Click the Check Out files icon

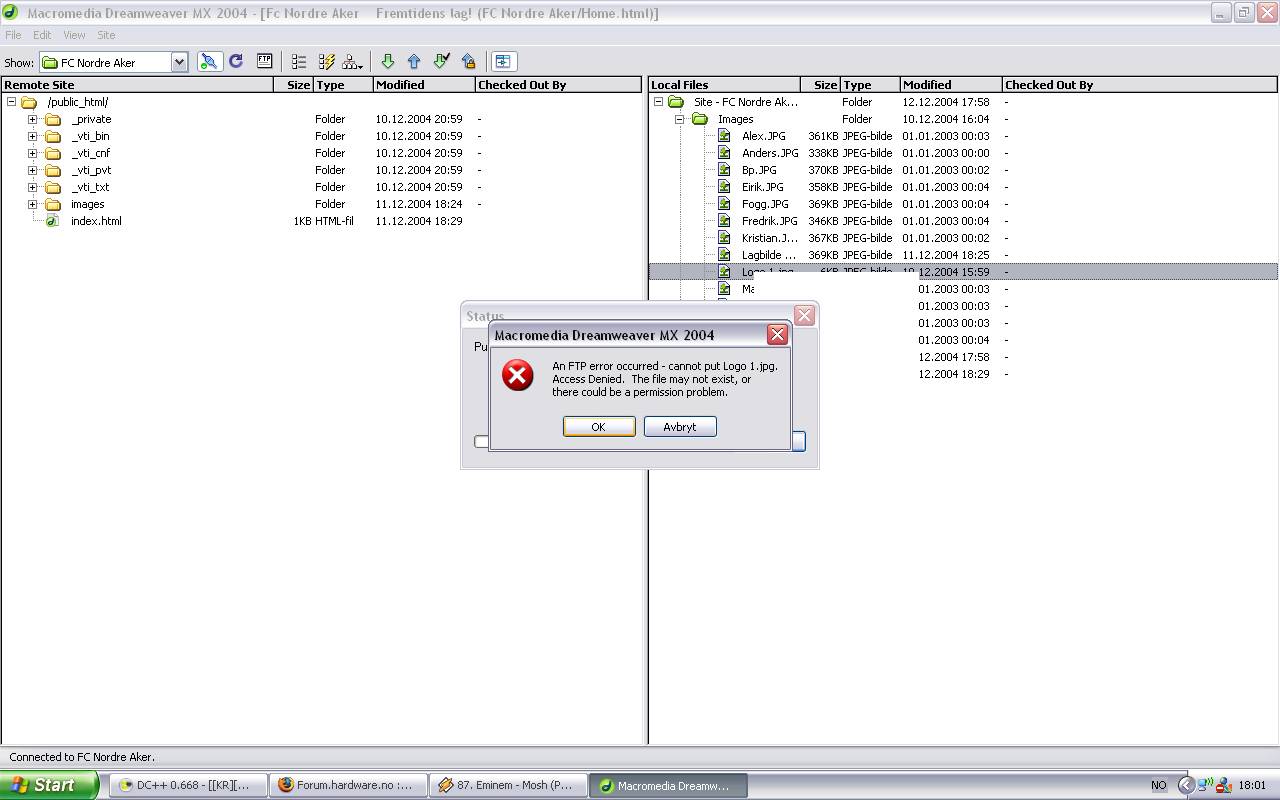point(441,62)
